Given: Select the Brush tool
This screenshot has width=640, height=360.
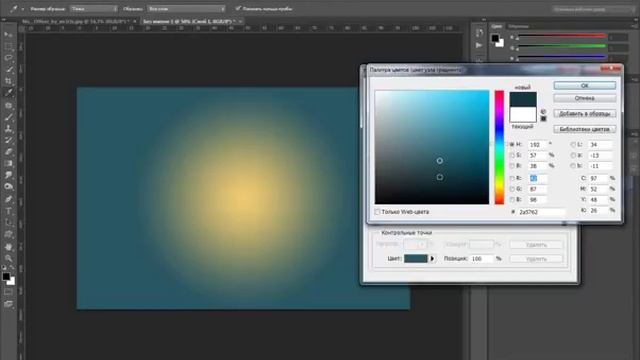Looking at the screenshot, I should [8, 117].
